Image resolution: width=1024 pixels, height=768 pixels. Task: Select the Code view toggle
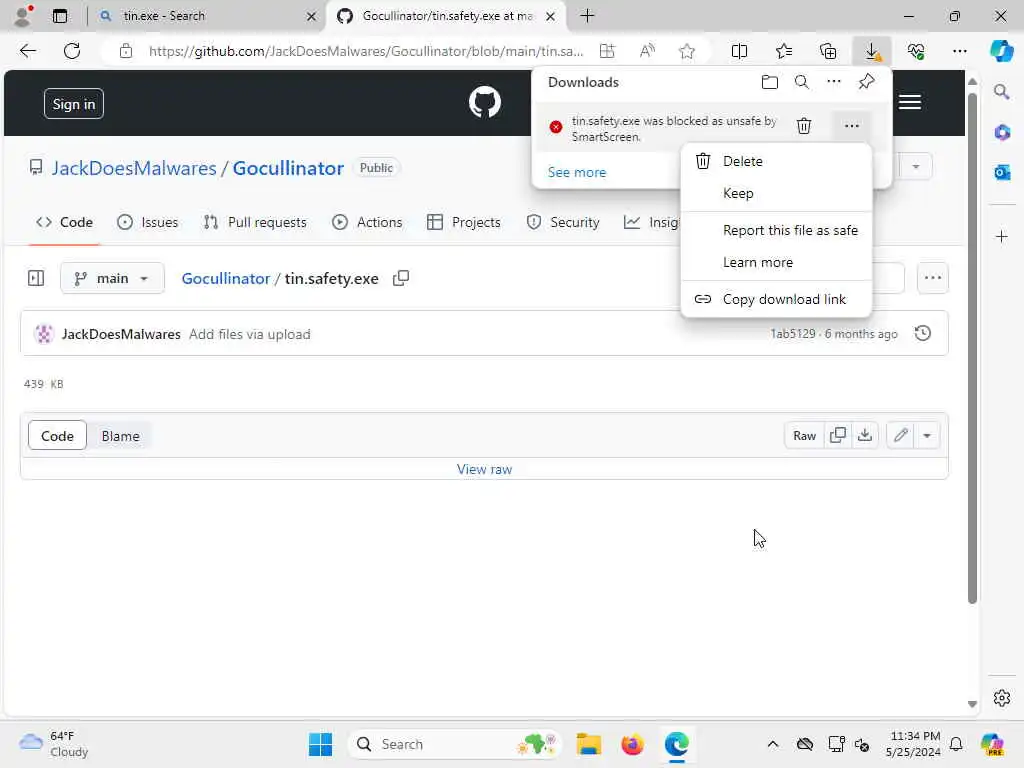(x=57, y=436)
